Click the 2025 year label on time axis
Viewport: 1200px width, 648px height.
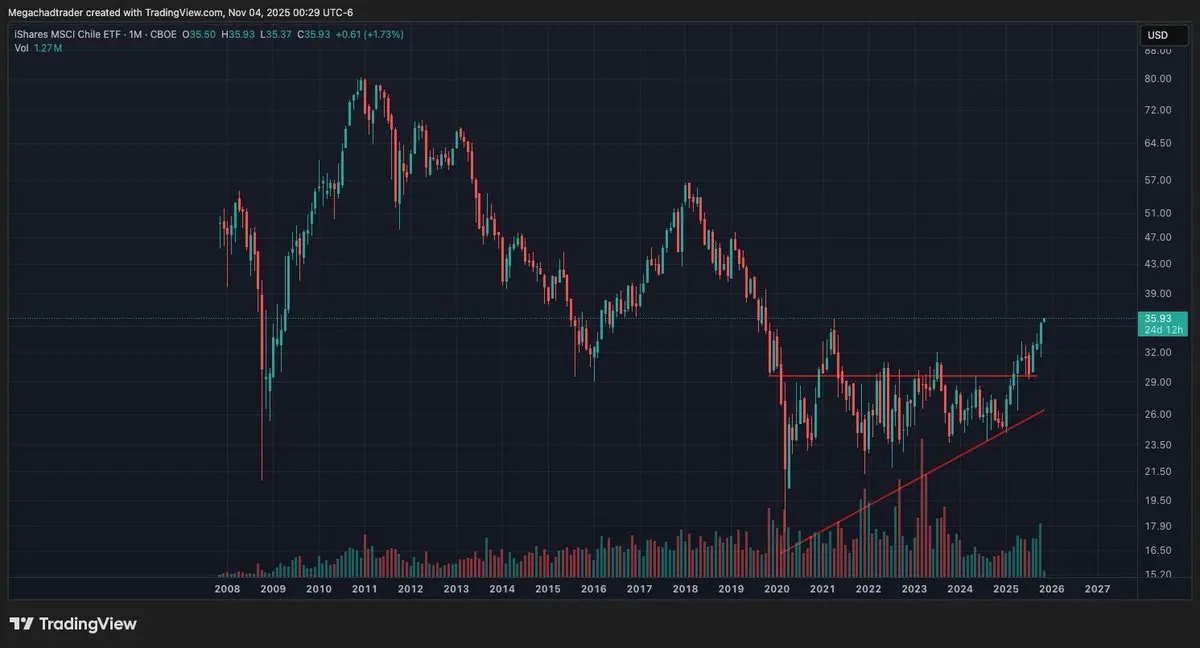pyautogui.click(x=1005, y=590)
